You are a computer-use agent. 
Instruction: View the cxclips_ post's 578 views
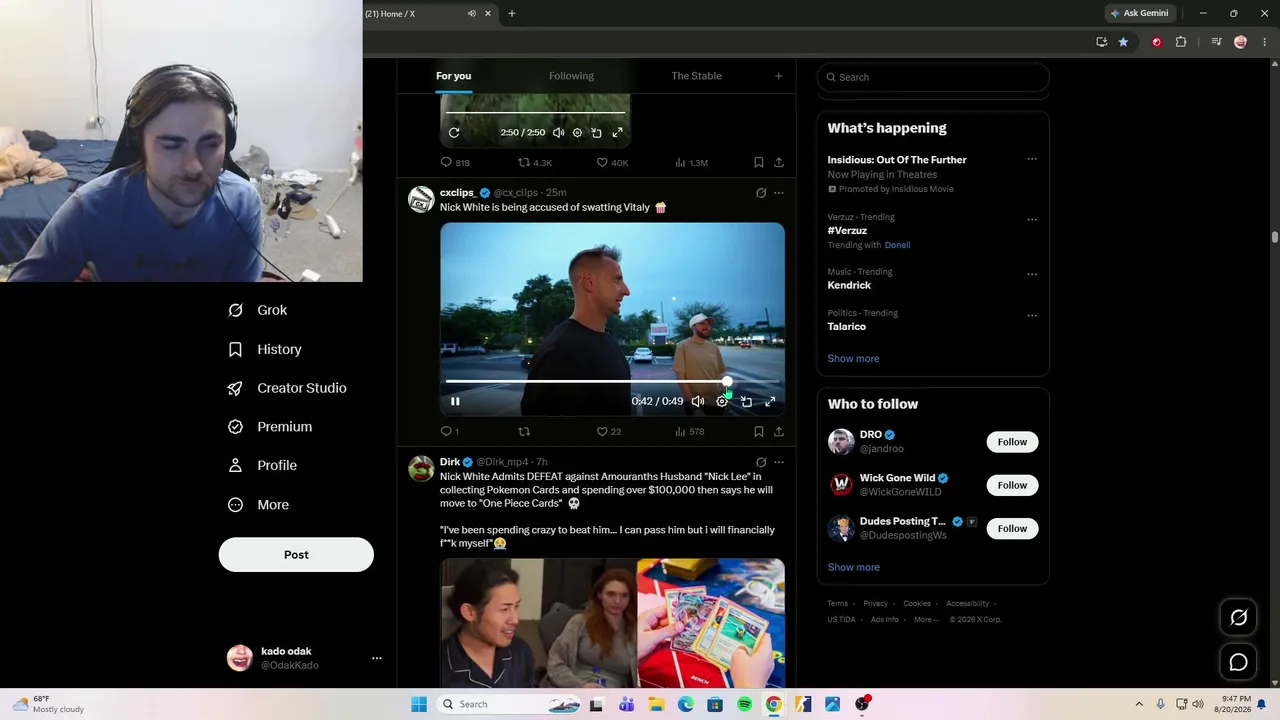click(690, 432)
